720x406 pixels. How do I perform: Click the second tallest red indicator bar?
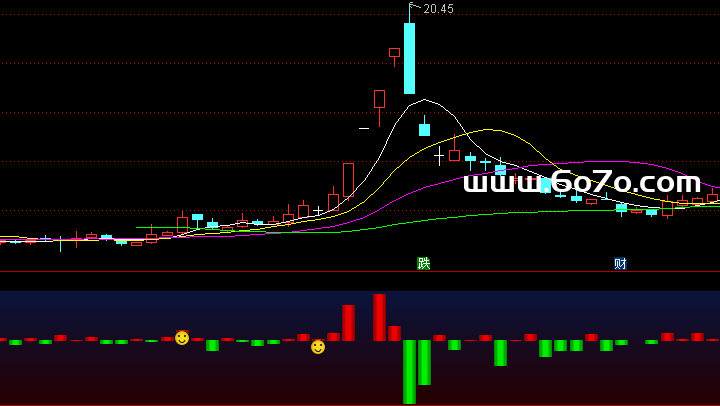coord(348,323)
